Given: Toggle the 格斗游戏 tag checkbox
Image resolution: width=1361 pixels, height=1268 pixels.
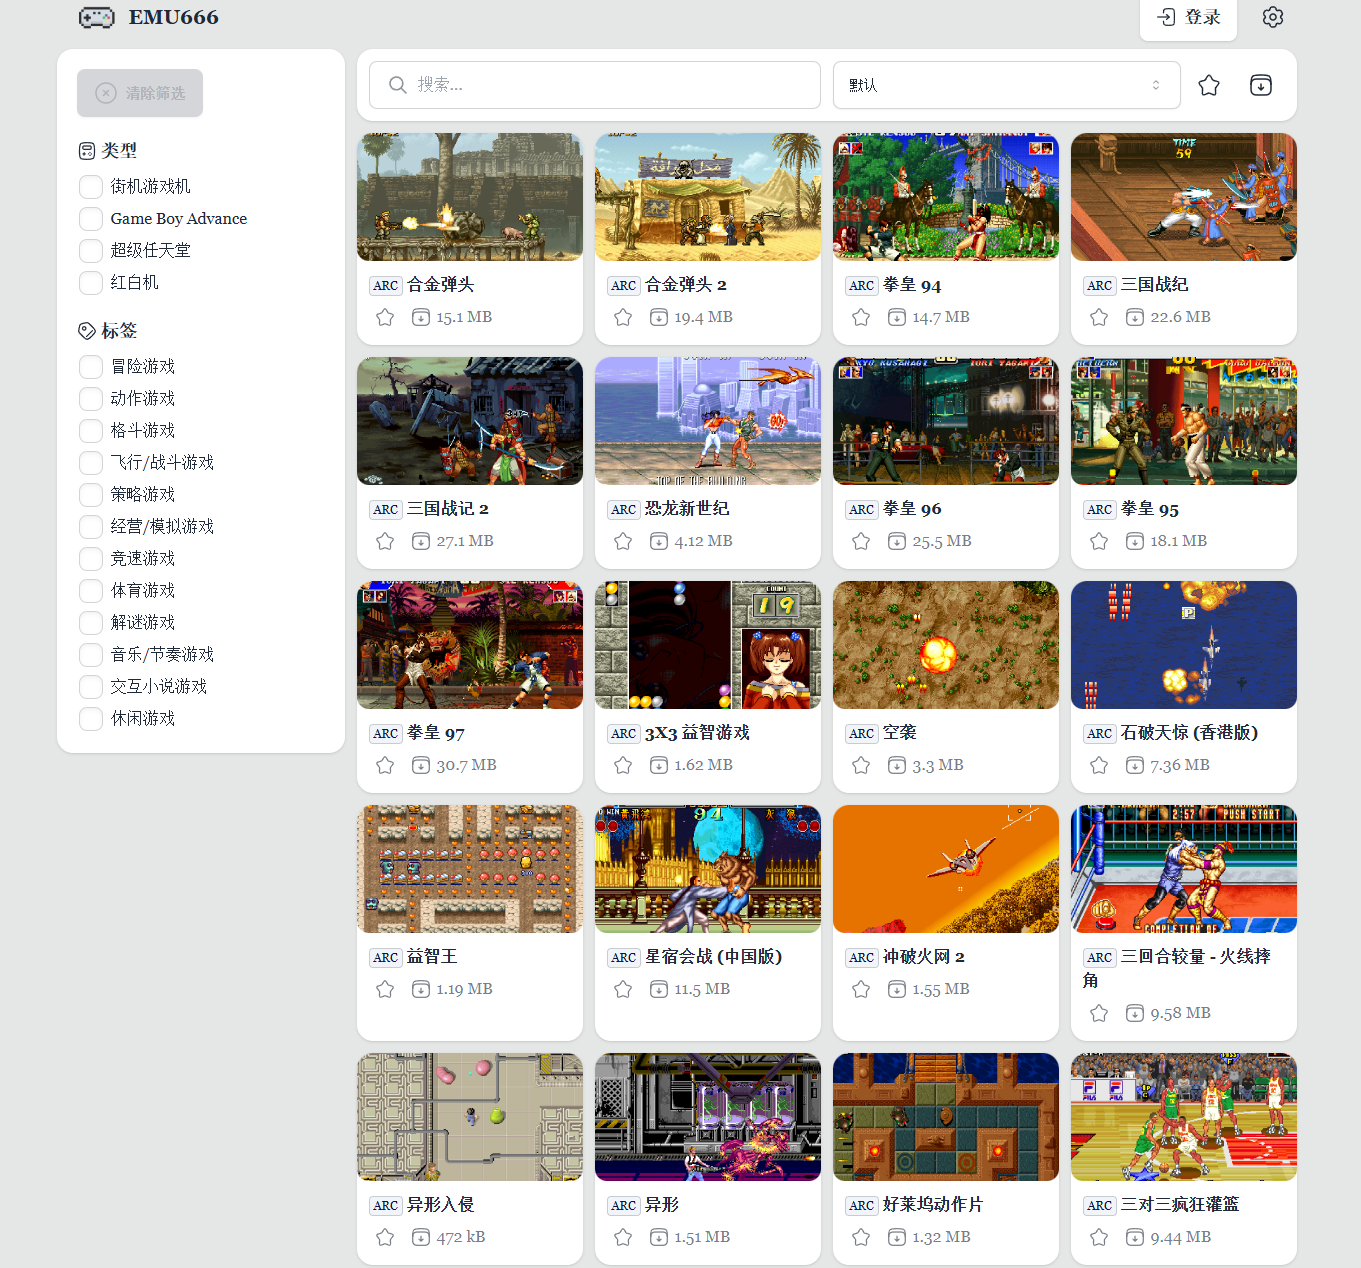Looking at the screenshot, I should pos(91,431).
